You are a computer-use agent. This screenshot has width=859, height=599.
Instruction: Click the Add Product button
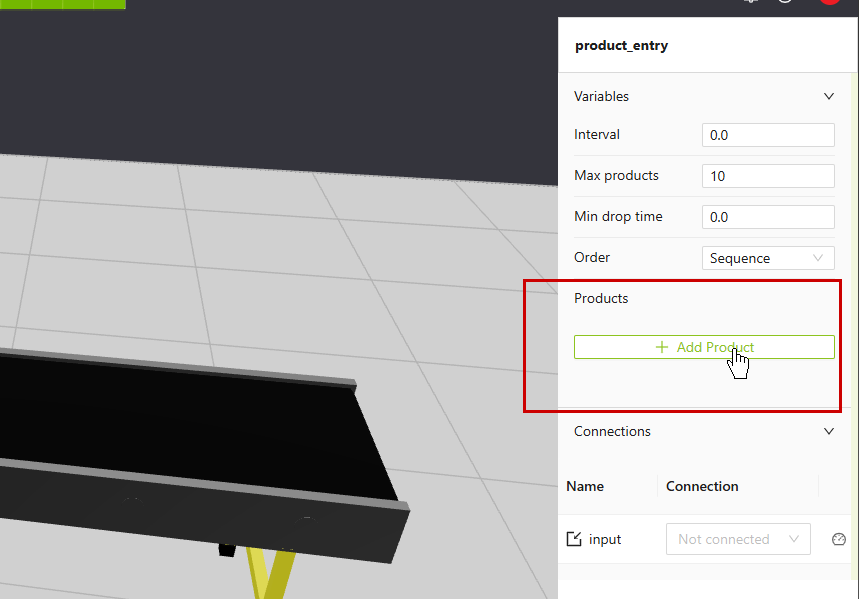pos(704,347)
